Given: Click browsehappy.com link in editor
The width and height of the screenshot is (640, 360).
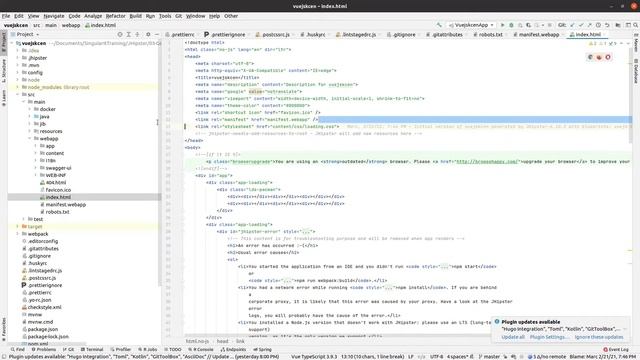Looking at the screenshot, I should pos(487,161).
